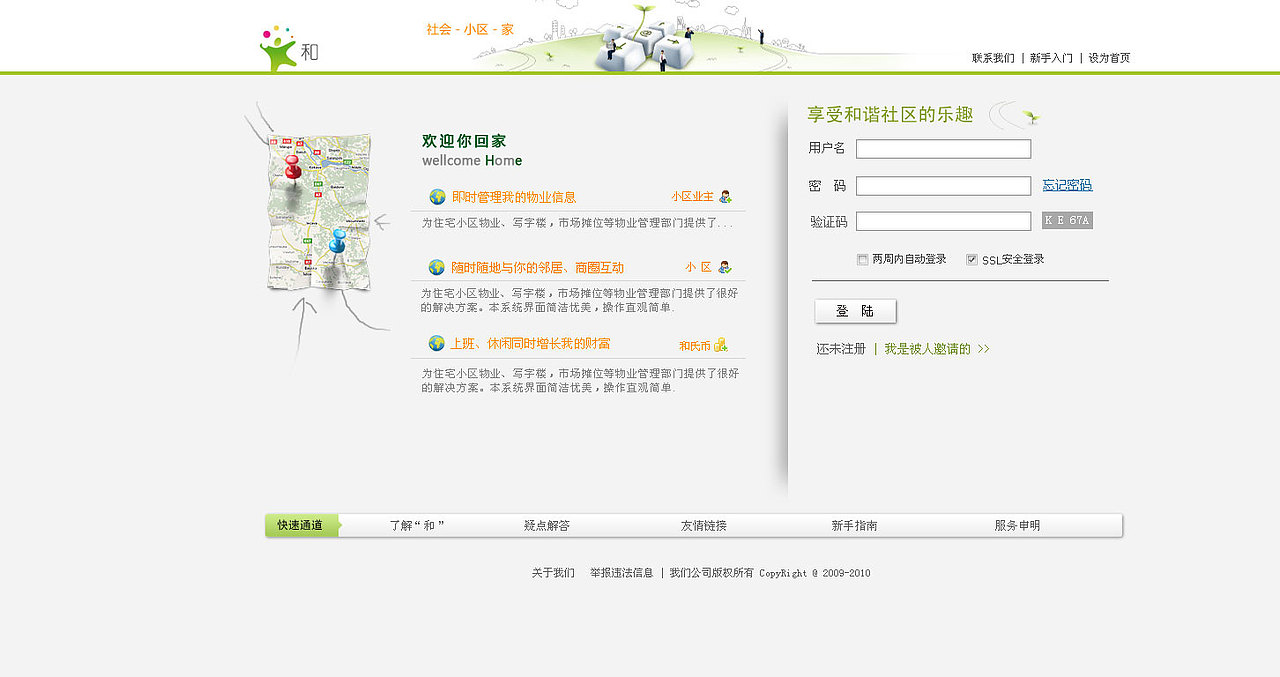Click globe icon beside 随时随地与你的邻居
This screenshot has height=677, width=1280.
click(436, 267)
